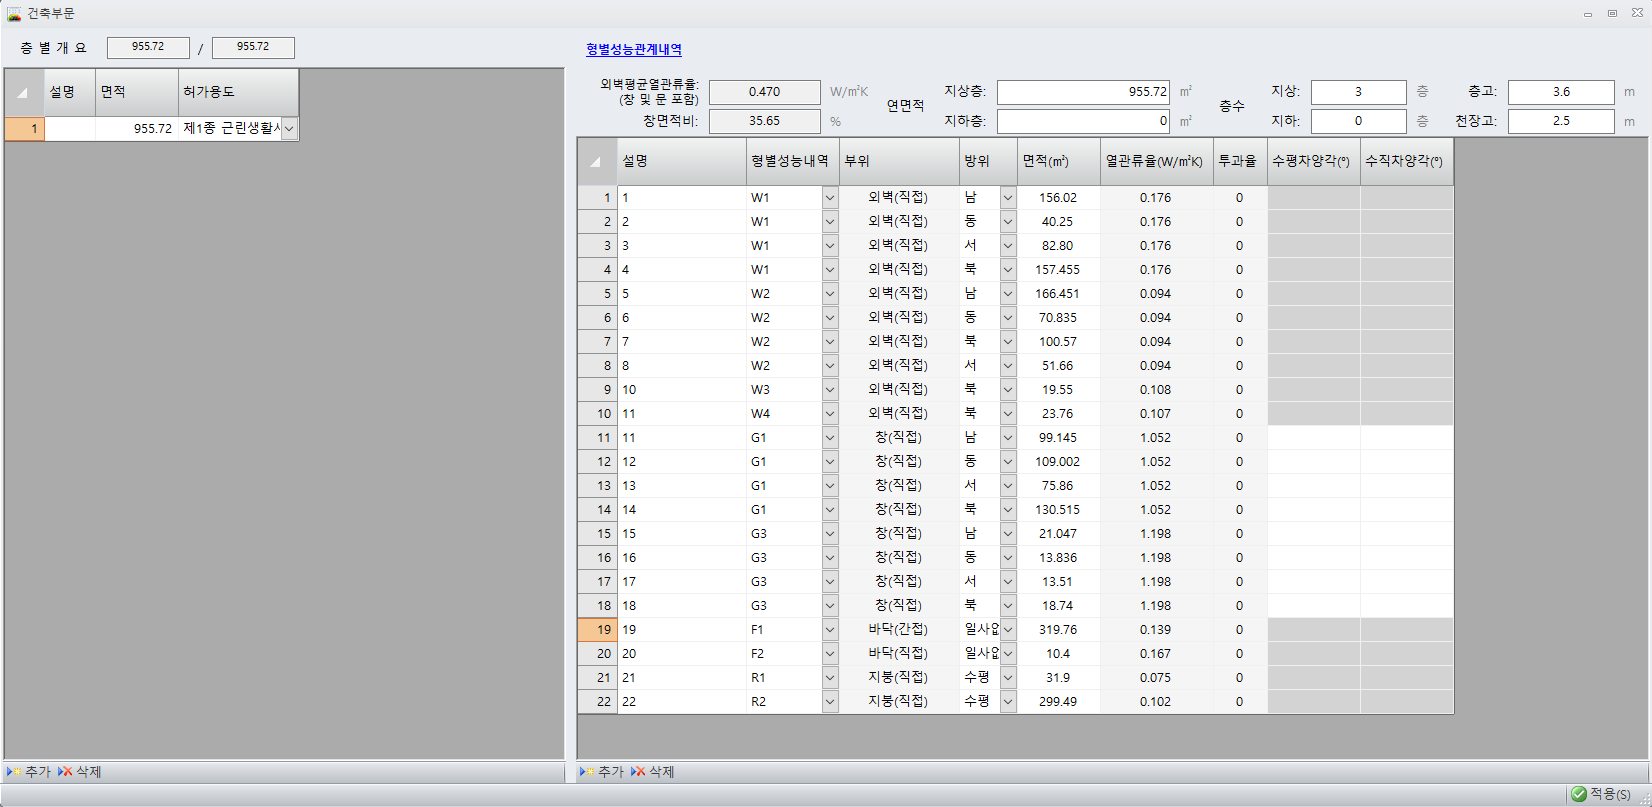The width and height of the screenshot is (1652, 807).
Task: Click the 건축부문 window title icon
Action: pos(14,13)
